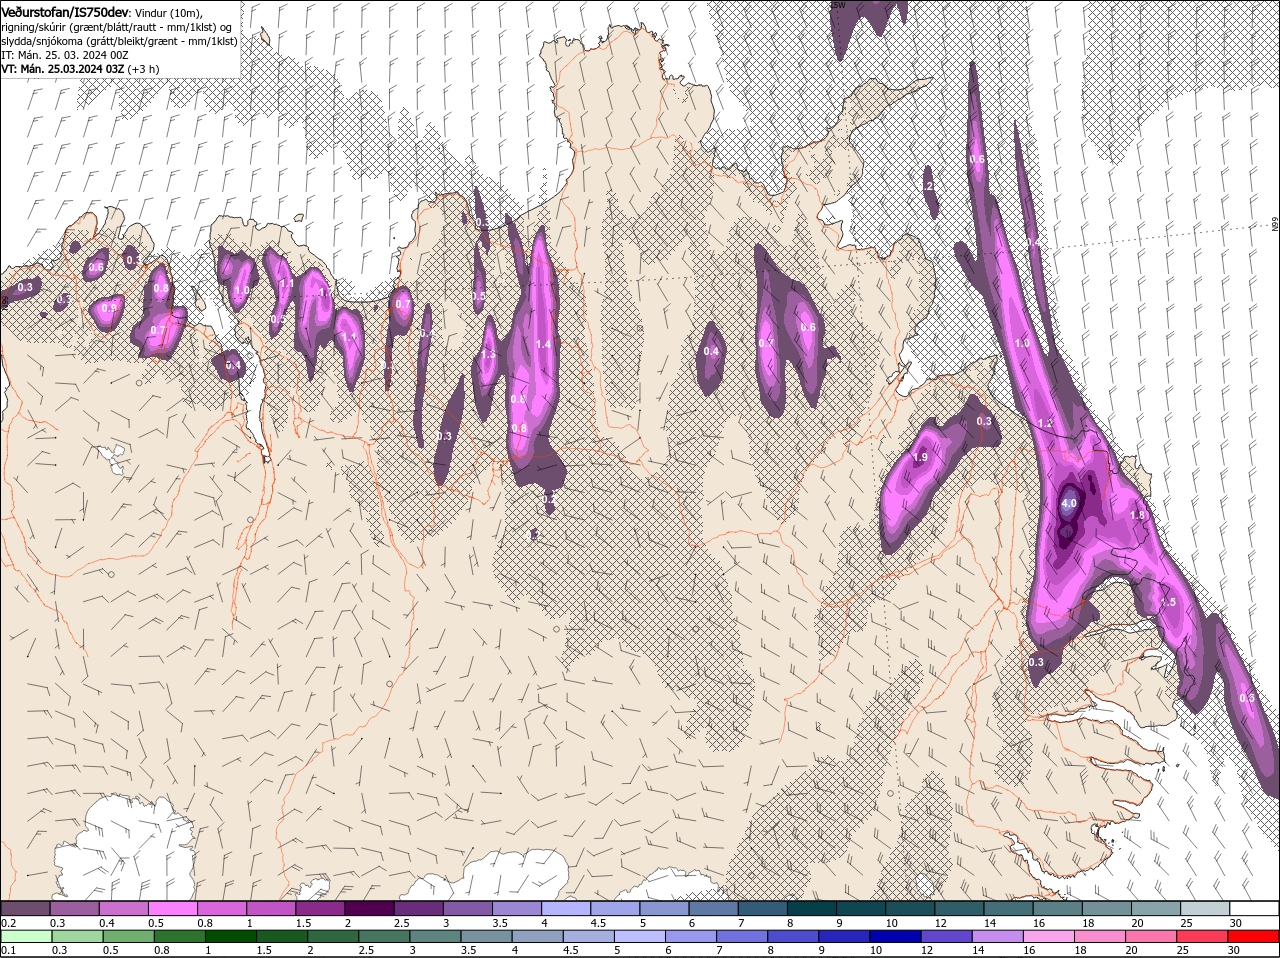This screenshot has height=958, width=1280.
Task: Pick top-row legend swatch between 0.2 and 0.3
Action: point(26,908)
